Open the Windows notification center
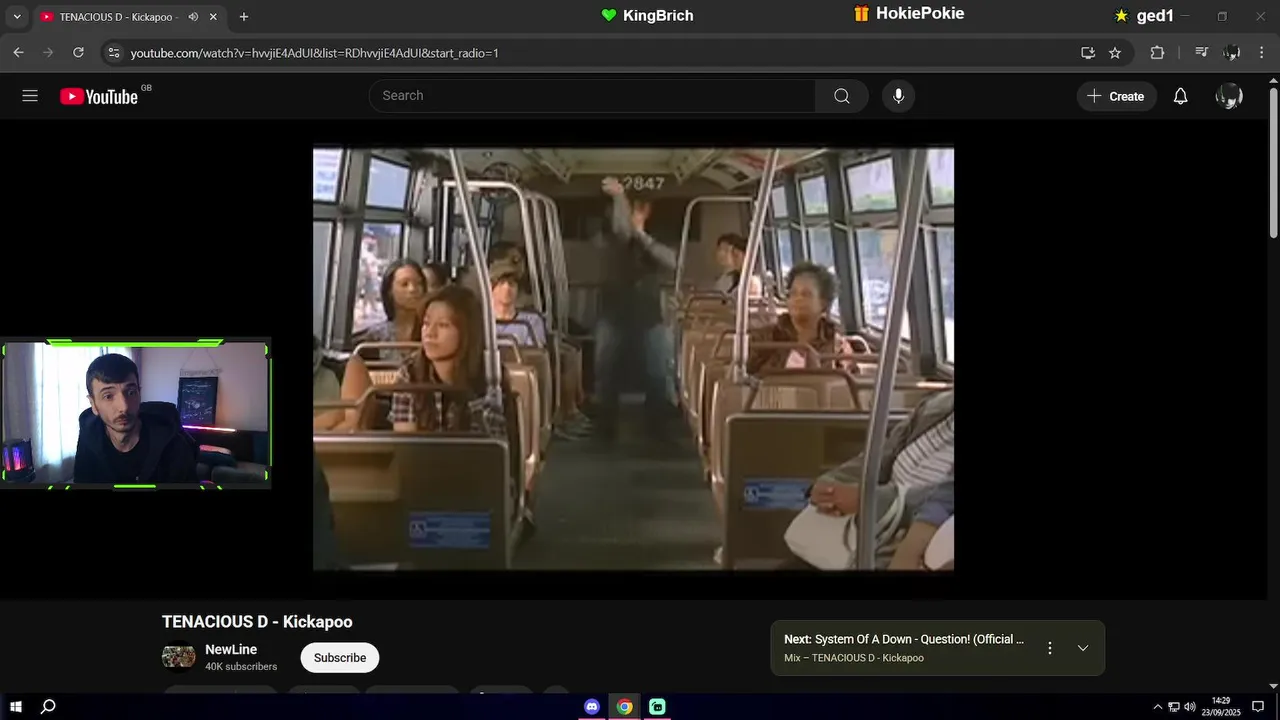1280x720 pixels. pos(1258,707)
